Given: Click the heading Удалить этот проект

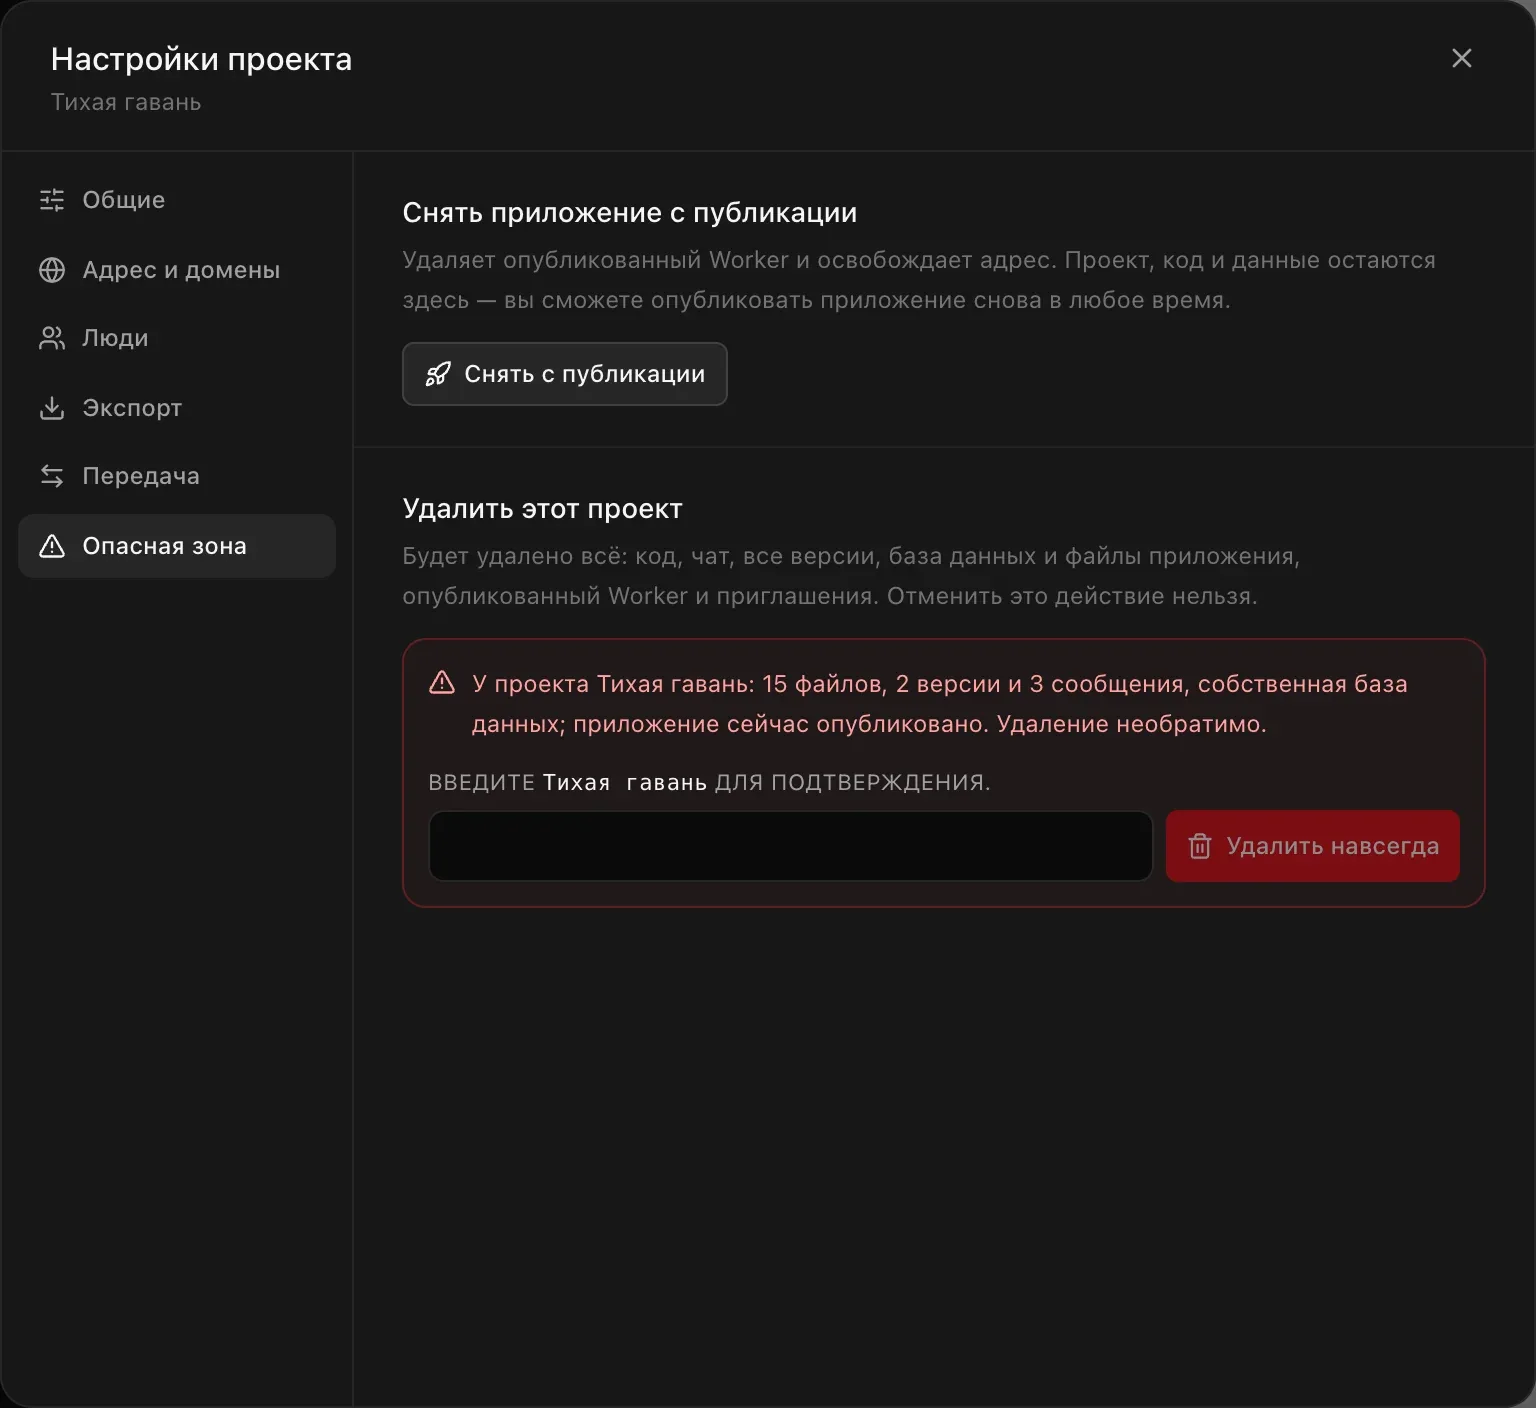Looking at the screenshot, I should click(x=543, y=509).
